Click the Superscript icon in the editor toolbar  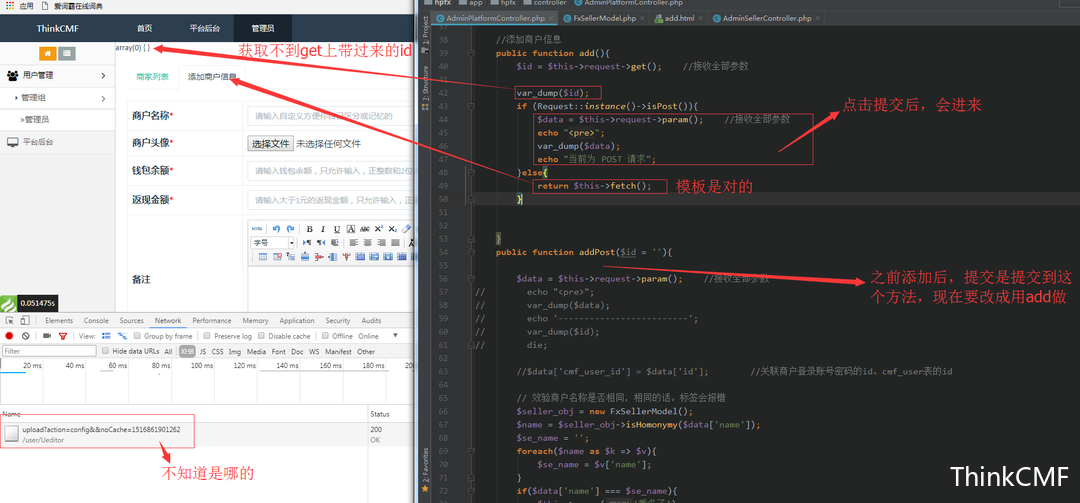(379, 229)
